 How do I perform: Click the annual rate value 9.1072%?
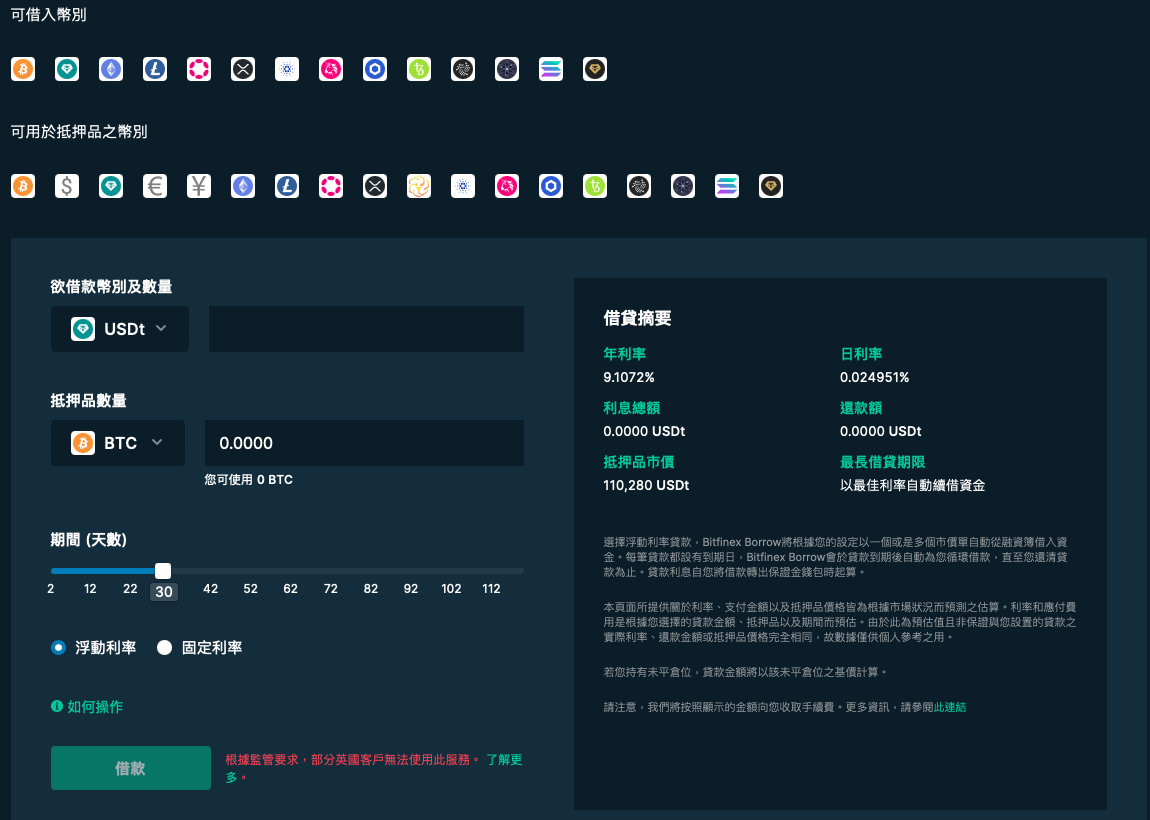(629, 377)
